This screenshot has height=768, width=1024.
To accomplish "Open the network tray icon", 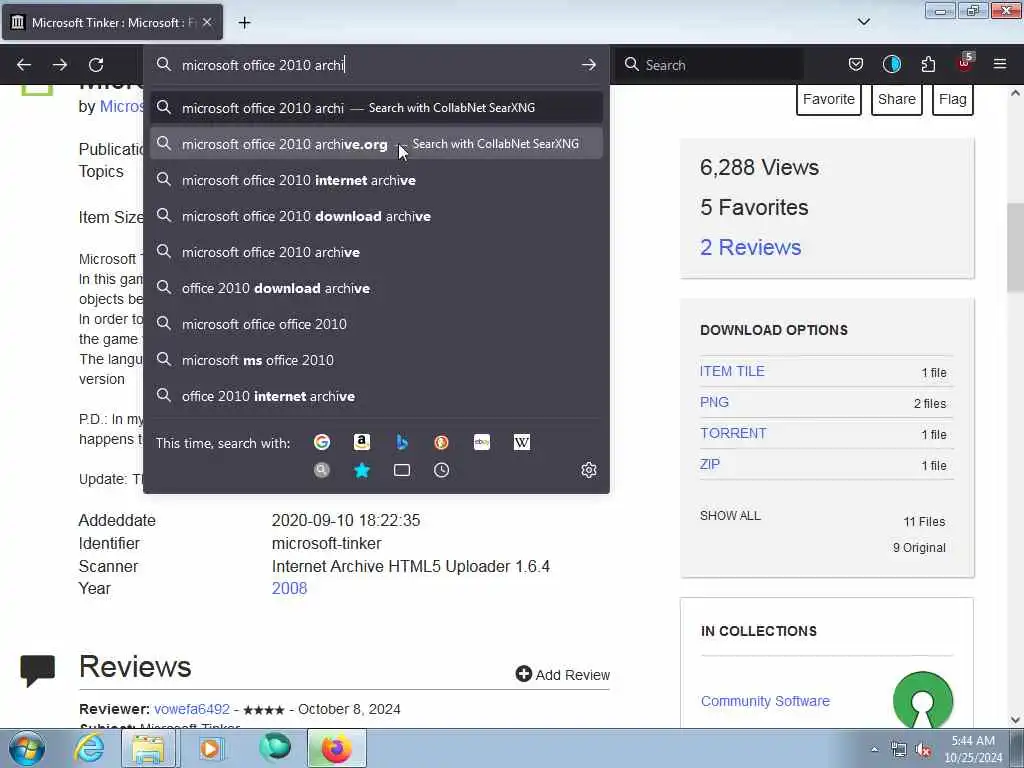I will point(899,750).
